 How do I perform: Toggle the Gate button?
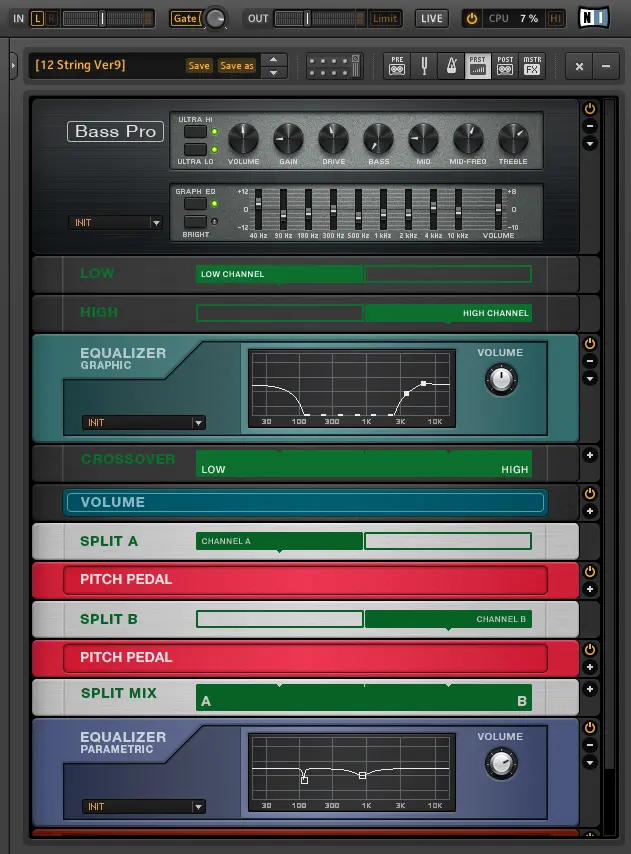tap(185, 19)
